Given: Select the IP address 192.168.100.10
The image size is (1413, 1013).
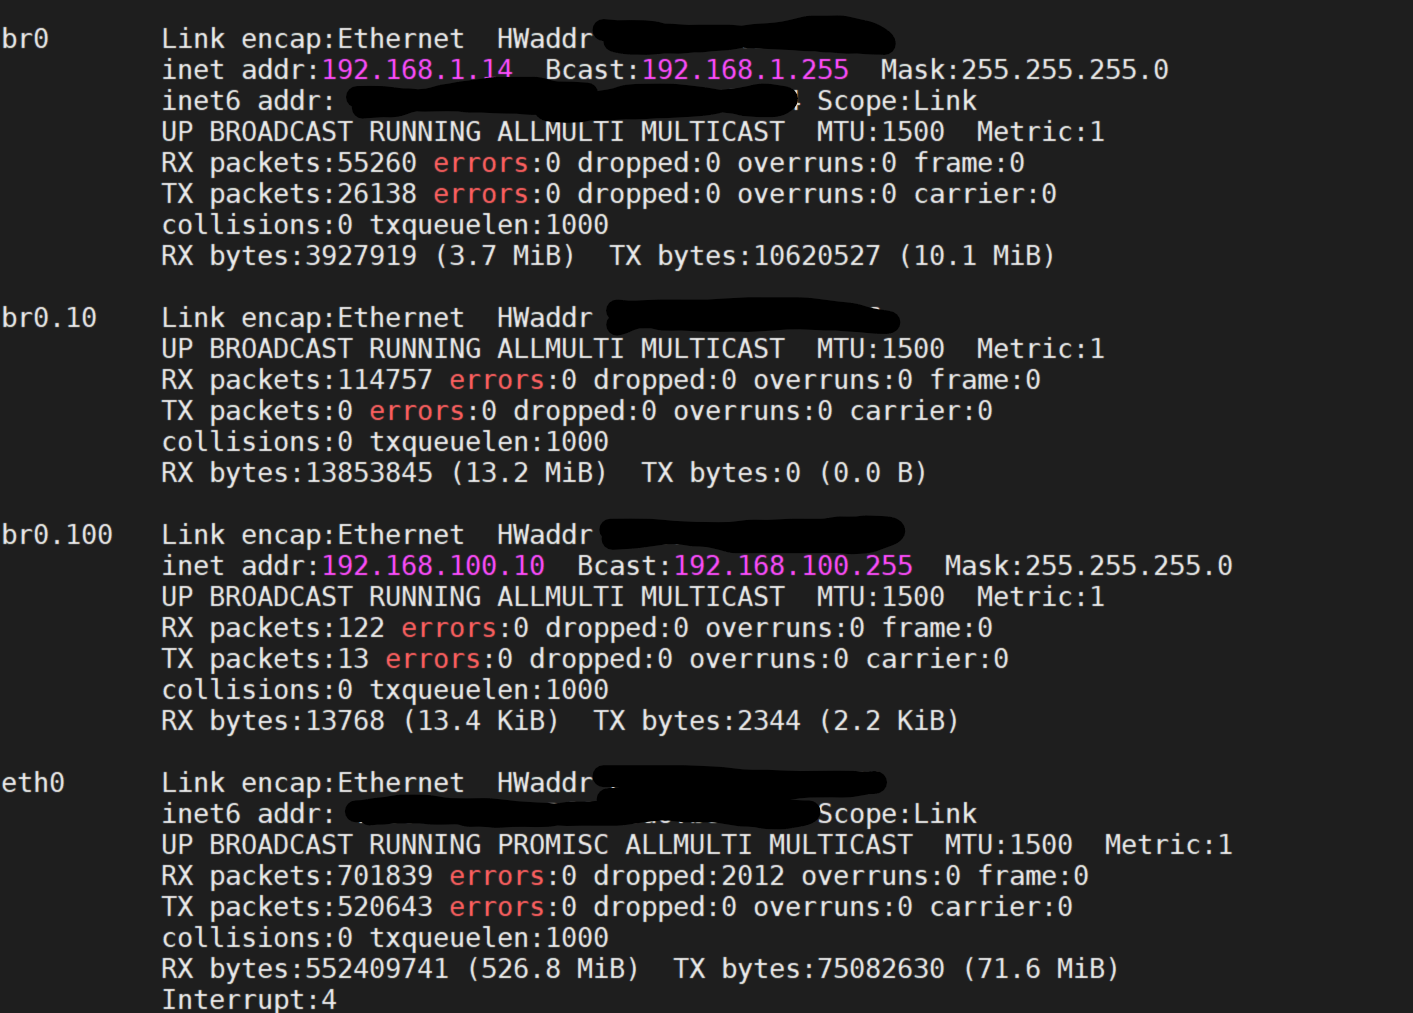Looking at the screenshot, I should pyautogui.click(x=433, y=566).
